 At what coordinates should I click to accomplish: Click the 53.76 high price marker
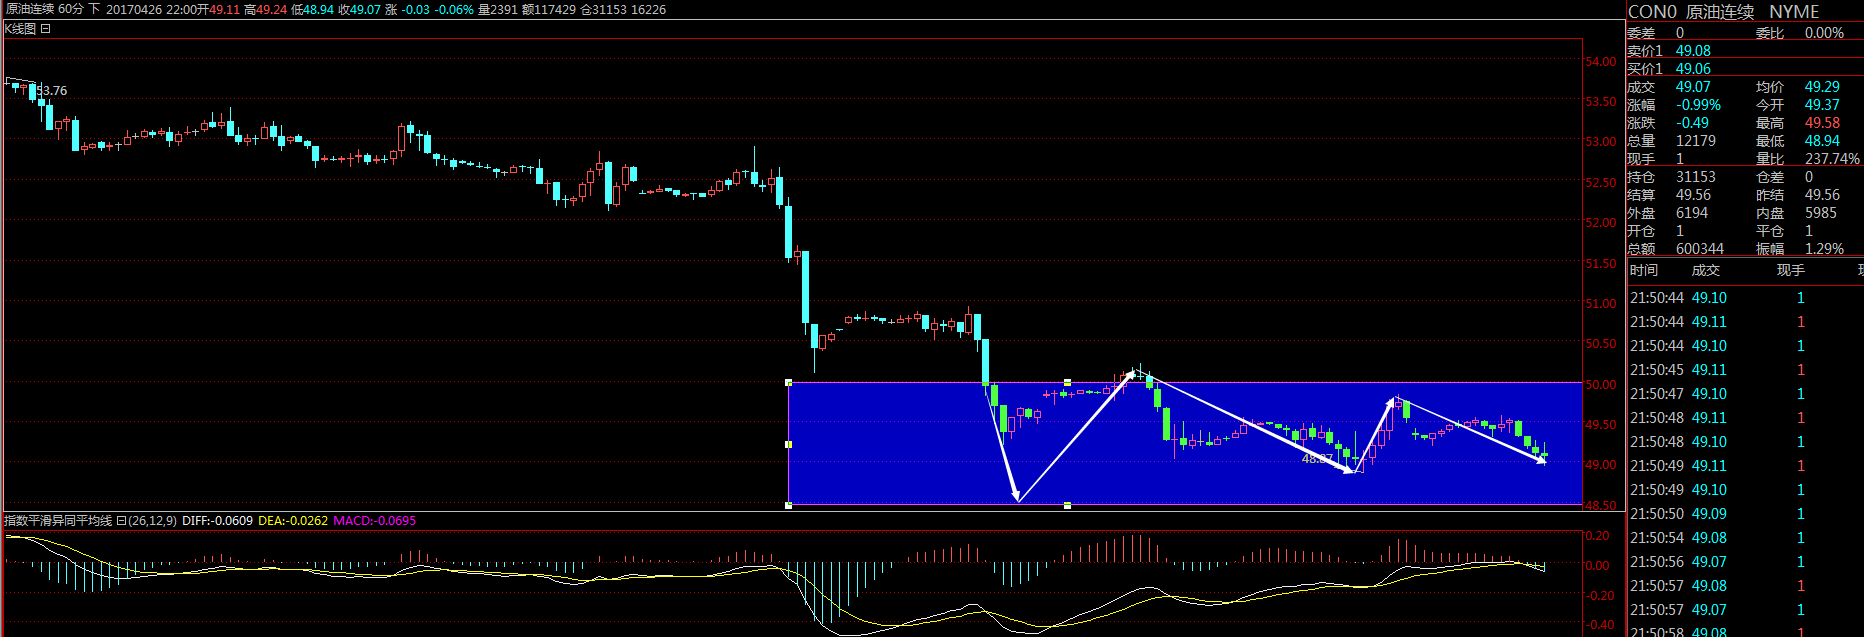(x=51, y=91)
